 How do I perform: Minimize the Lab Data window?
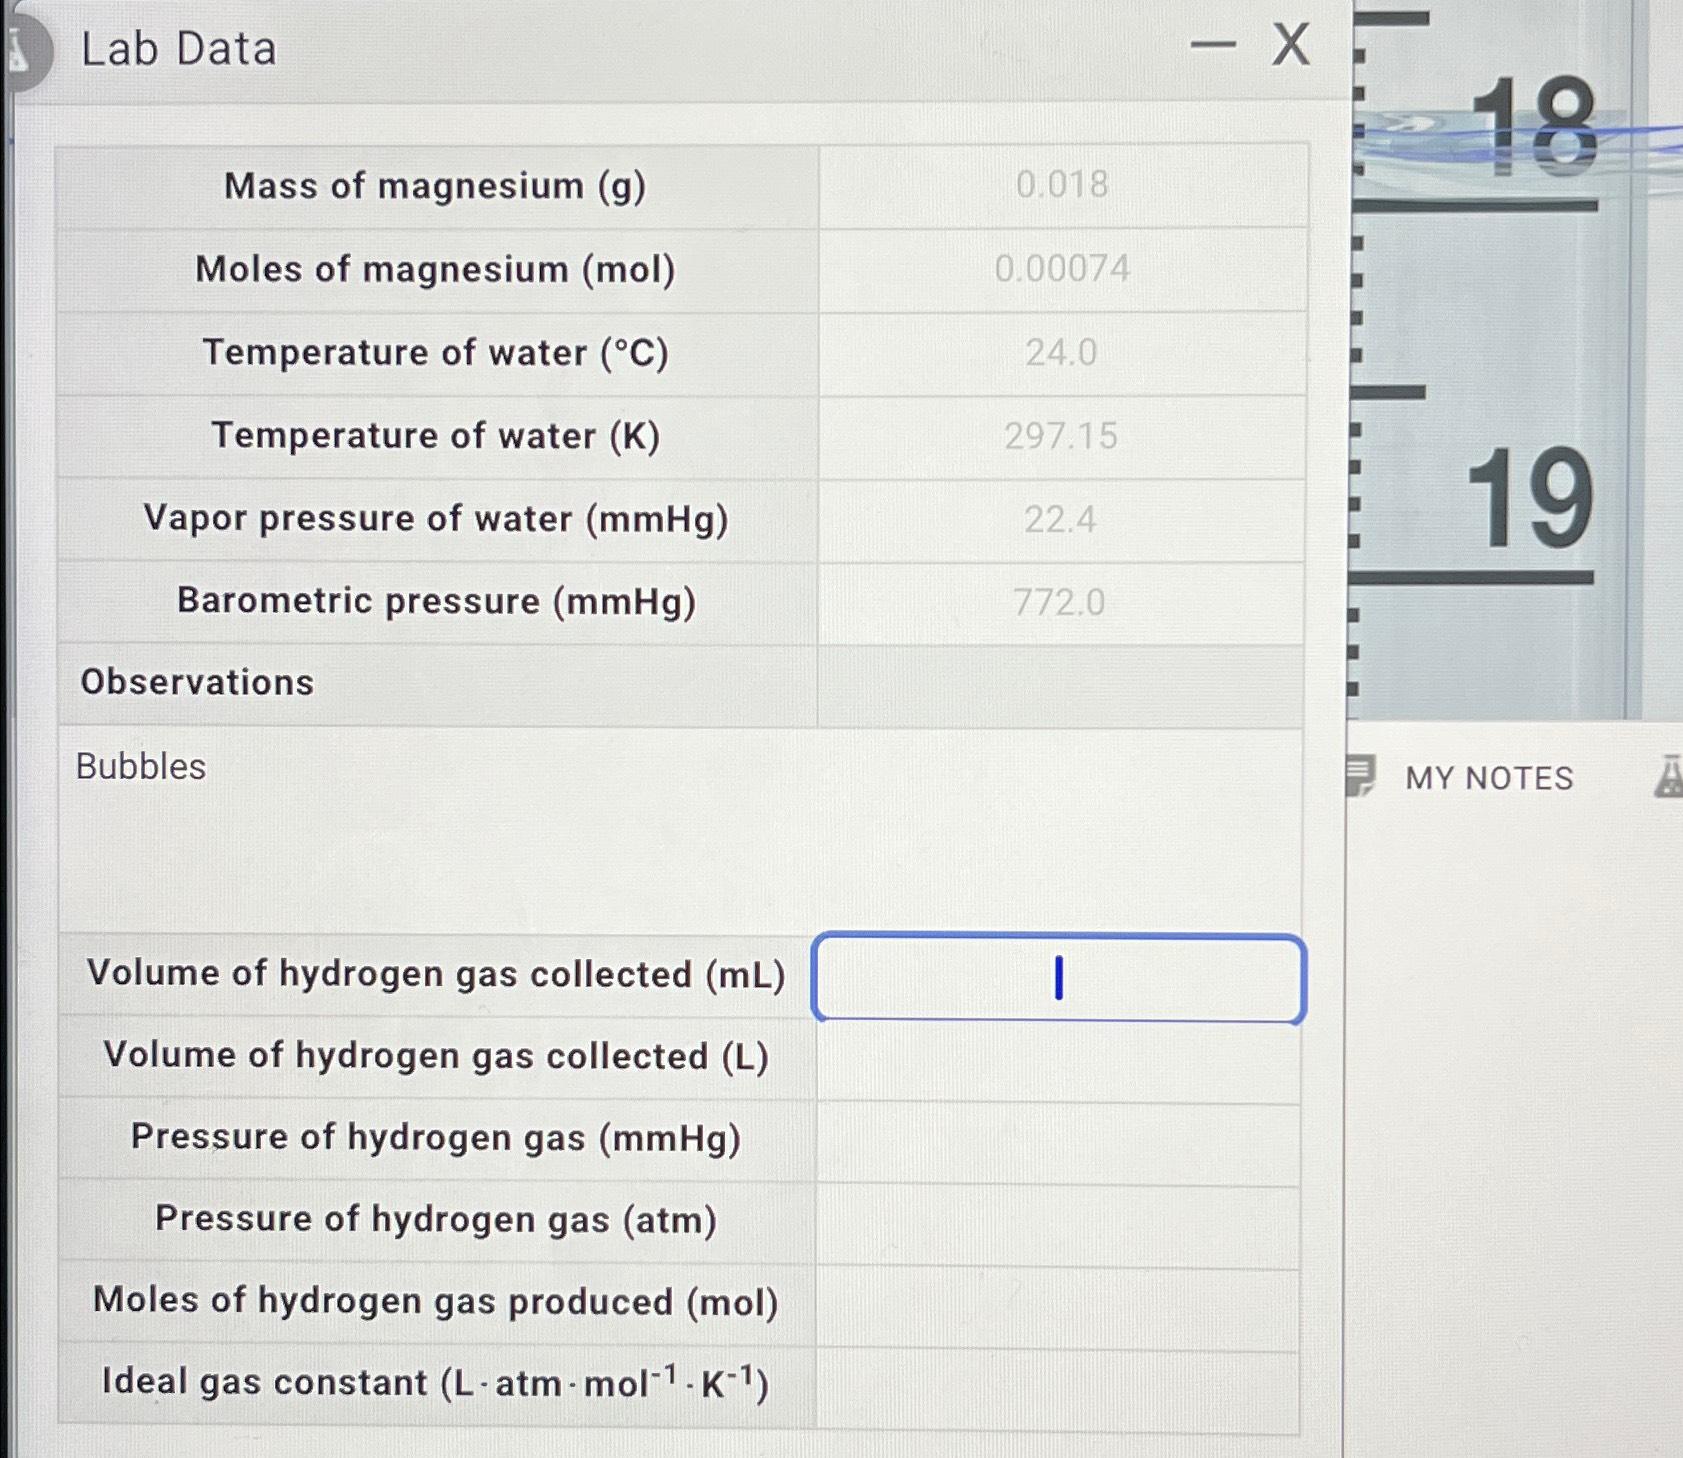(1212, 44)
